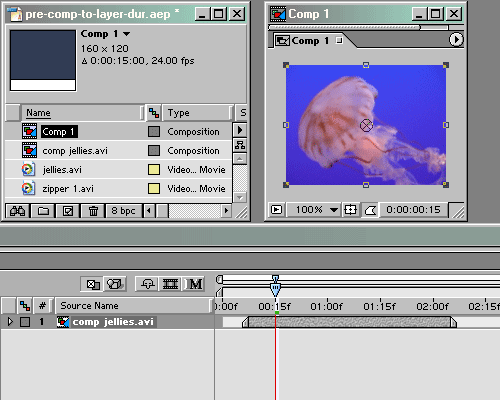
Task: Click the layer in-point handle in Timeline
Action: pyautogui.click(x=245, y=322)
